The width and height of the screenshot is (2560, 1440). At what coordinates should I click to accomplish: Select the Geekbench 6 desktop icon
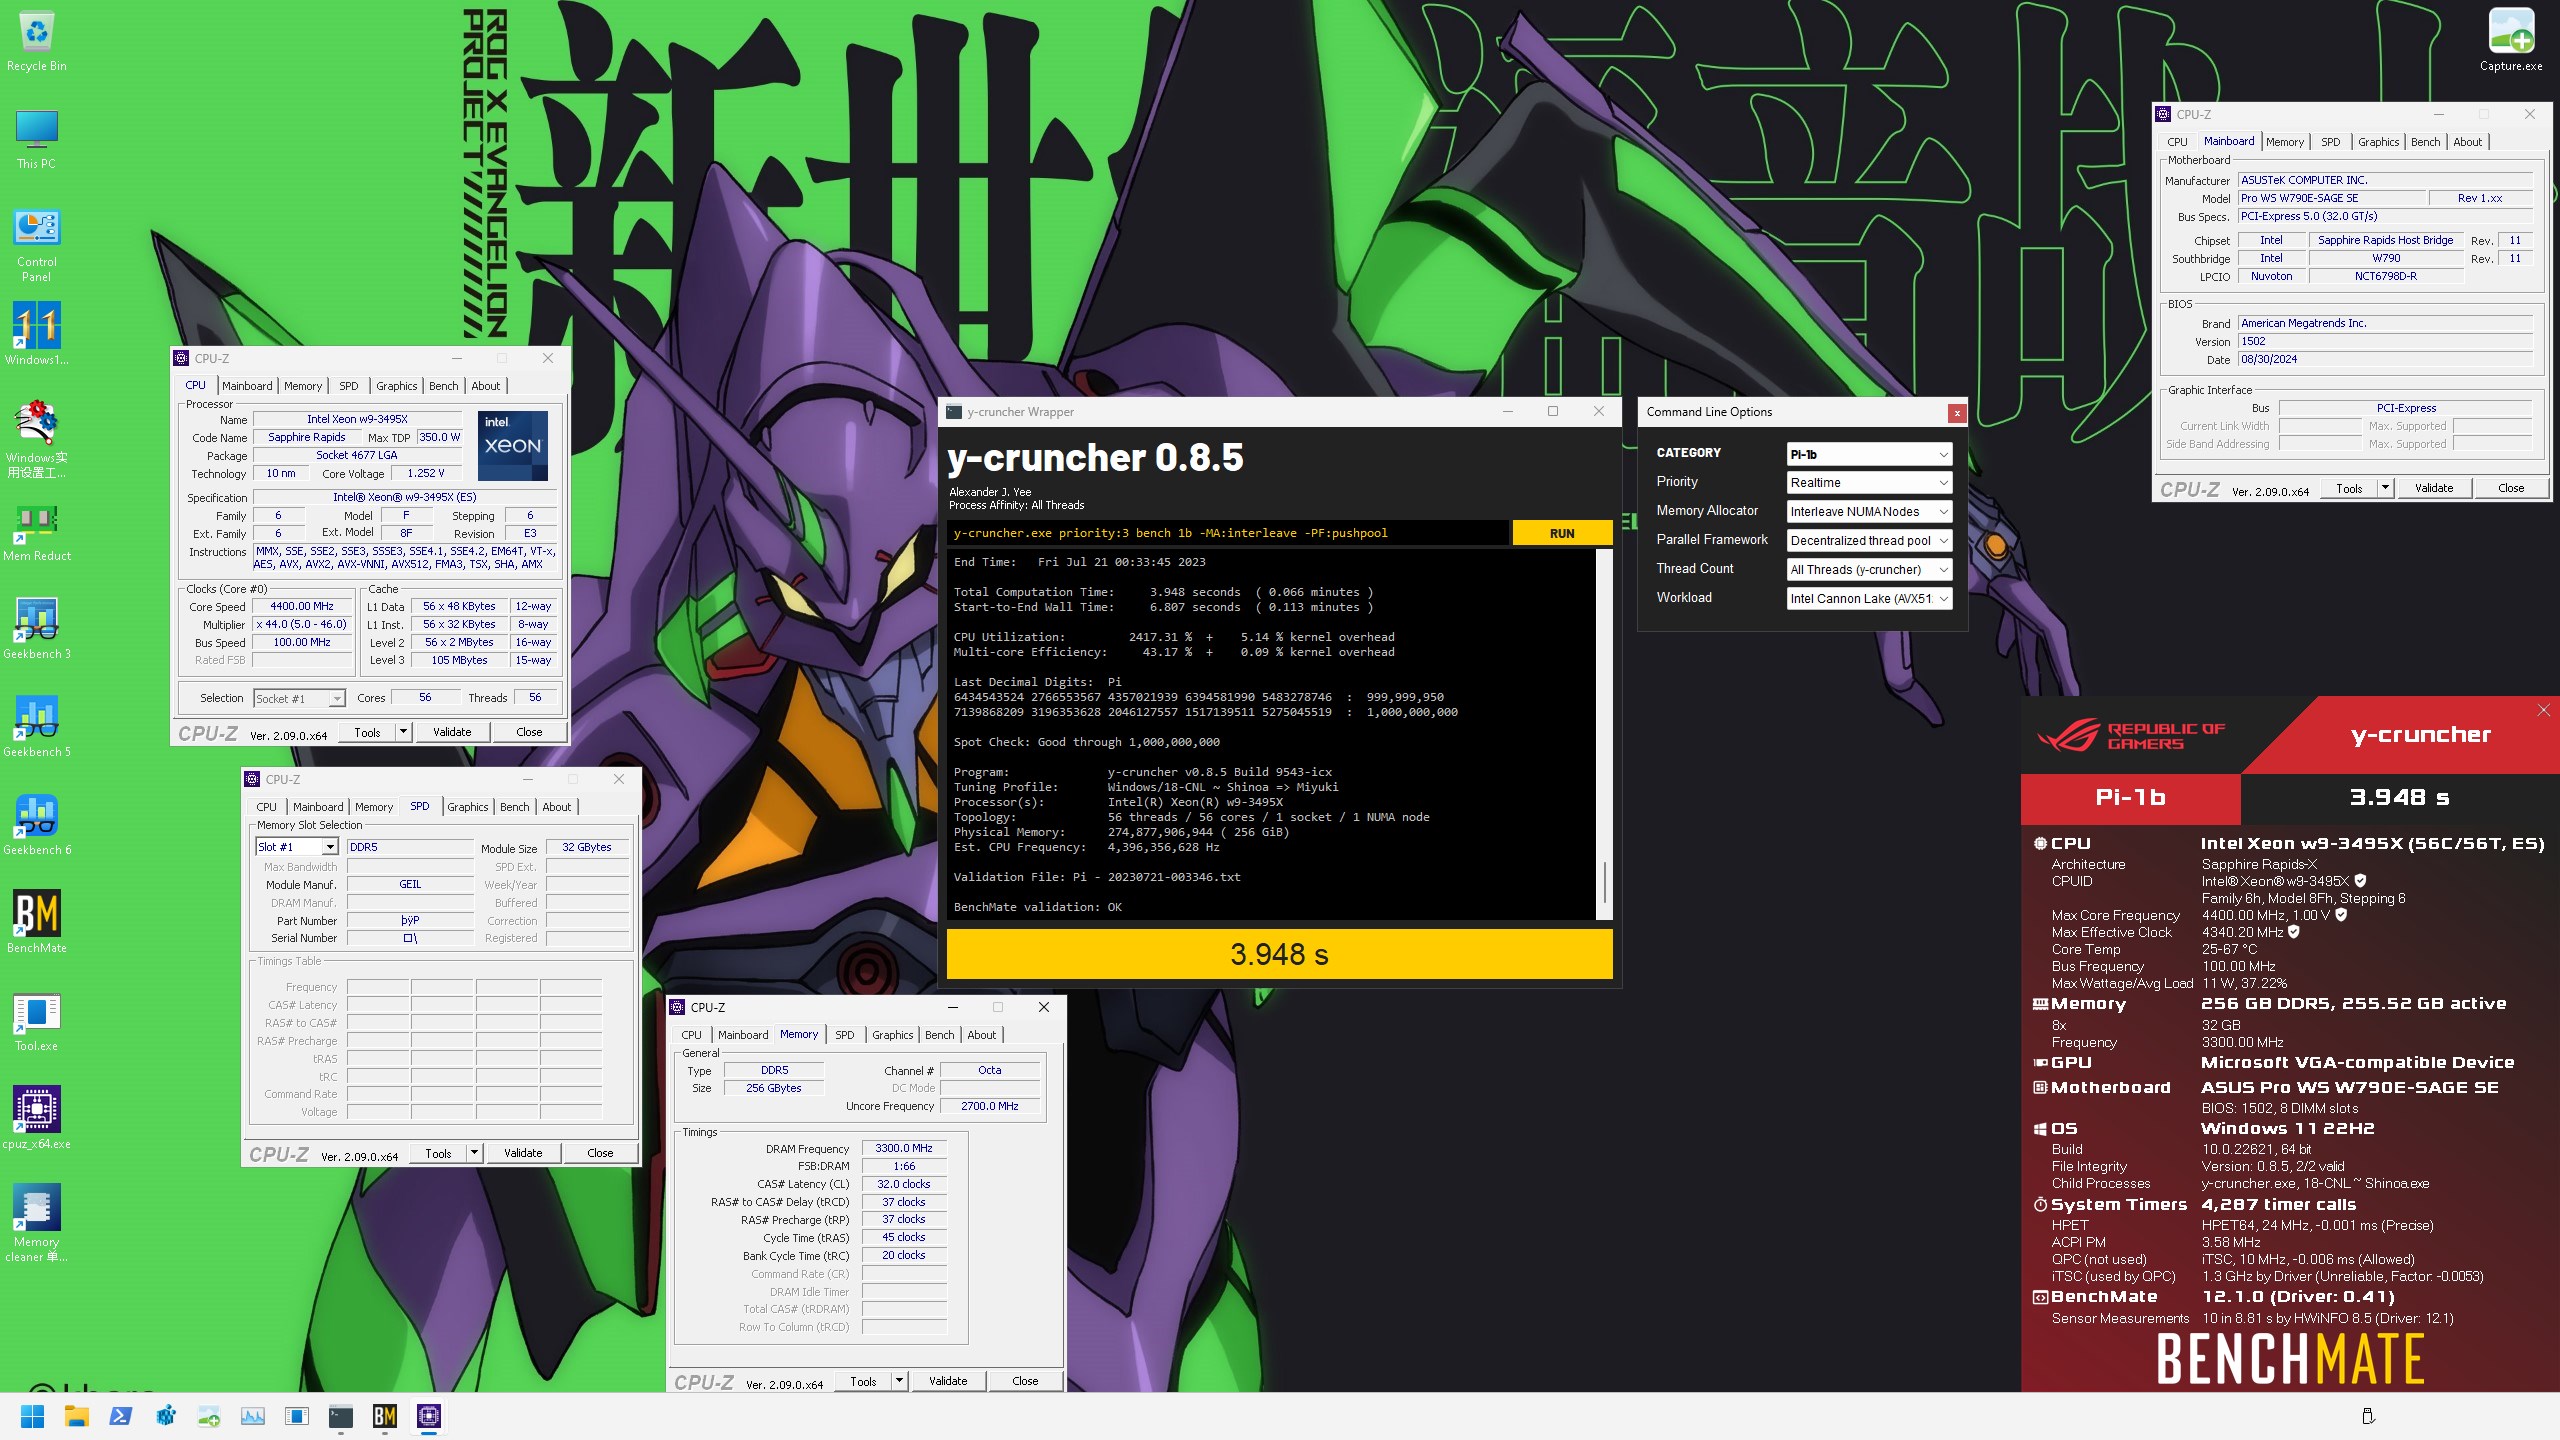click(x=37, y=824)
